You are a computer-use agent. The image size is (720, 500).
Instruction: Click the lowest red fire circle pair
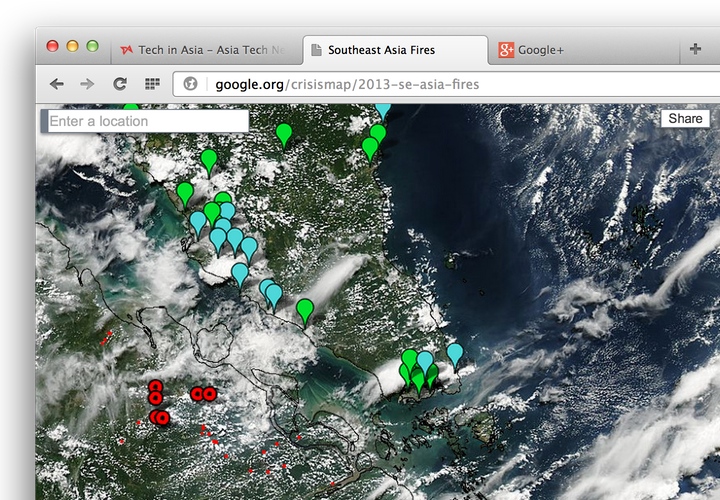point(159,417)
